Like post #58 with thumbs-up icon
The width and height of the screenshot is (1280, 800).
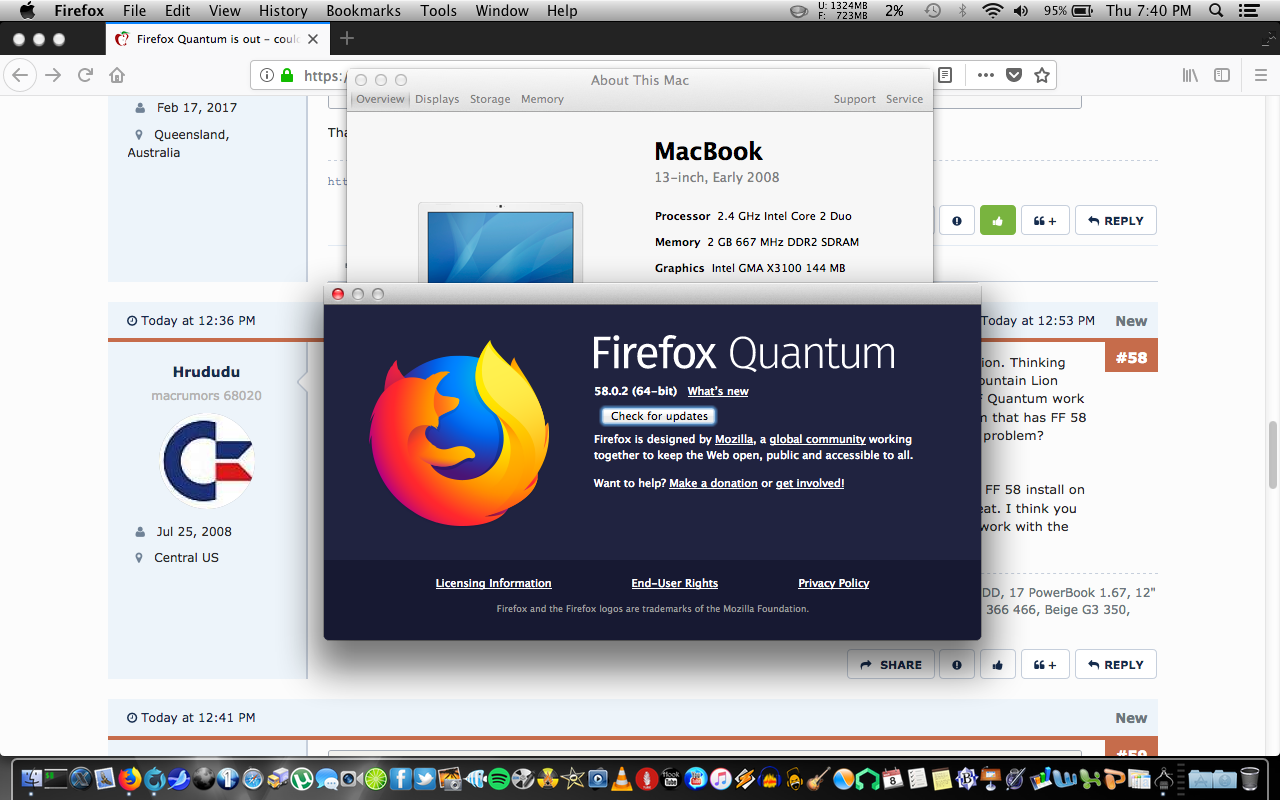997,665
